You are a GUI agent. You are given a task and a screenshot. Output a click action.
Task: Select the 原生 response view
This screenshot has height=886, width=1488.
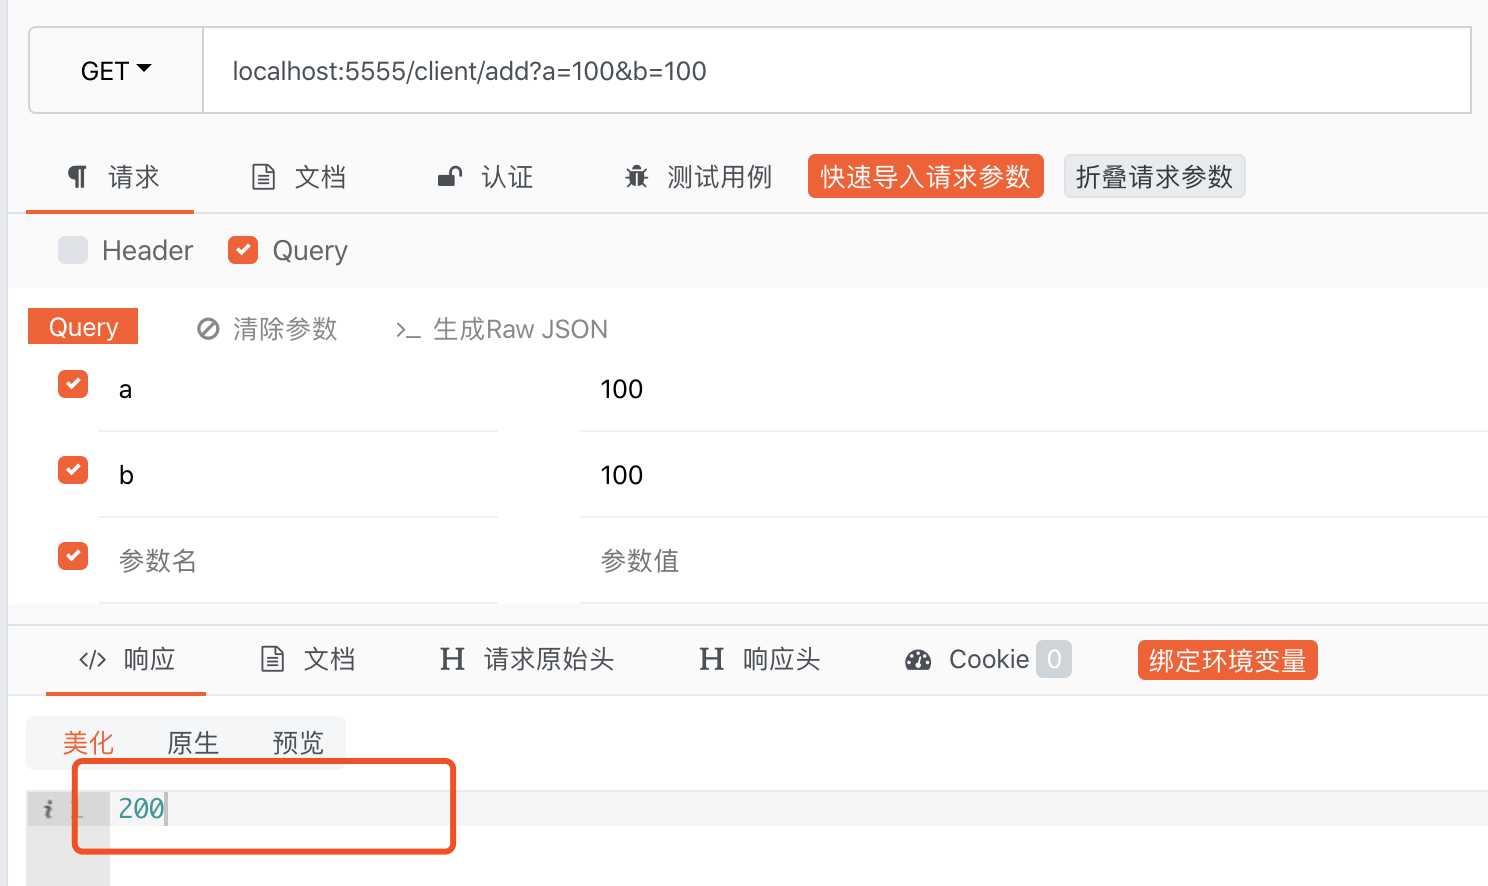[x=193, y=743]
